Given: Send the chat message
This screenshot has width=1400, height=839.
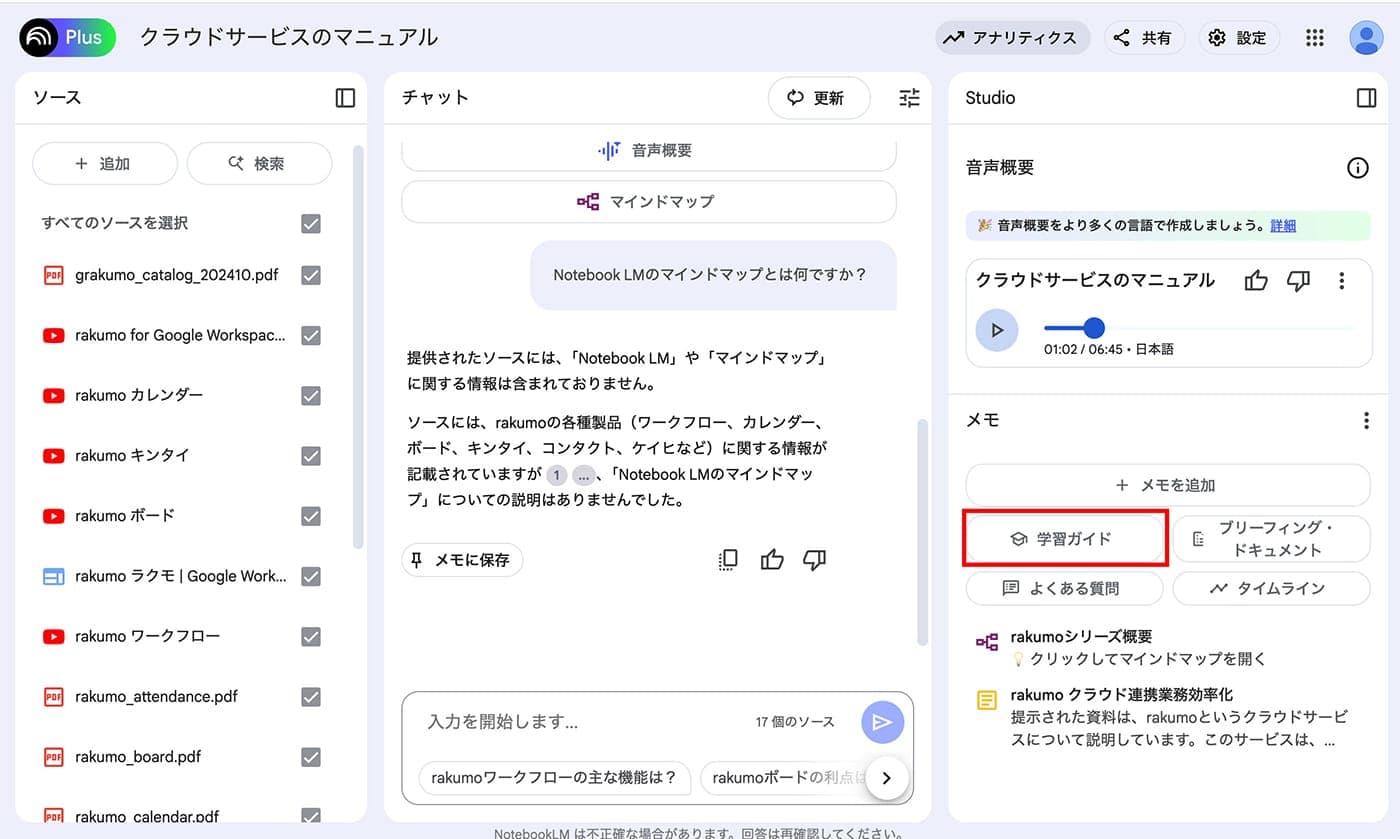Looking at the screenshot, I should click(882, 722).
